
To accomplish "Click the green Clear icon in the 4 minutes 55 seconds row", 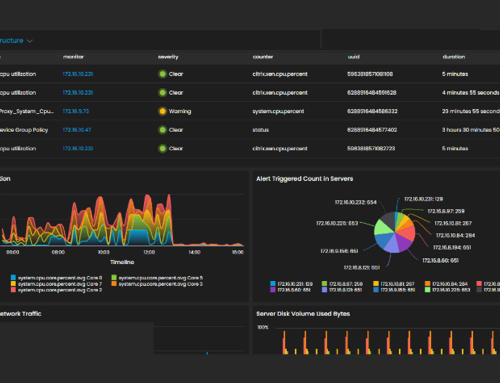I will 162,93.
